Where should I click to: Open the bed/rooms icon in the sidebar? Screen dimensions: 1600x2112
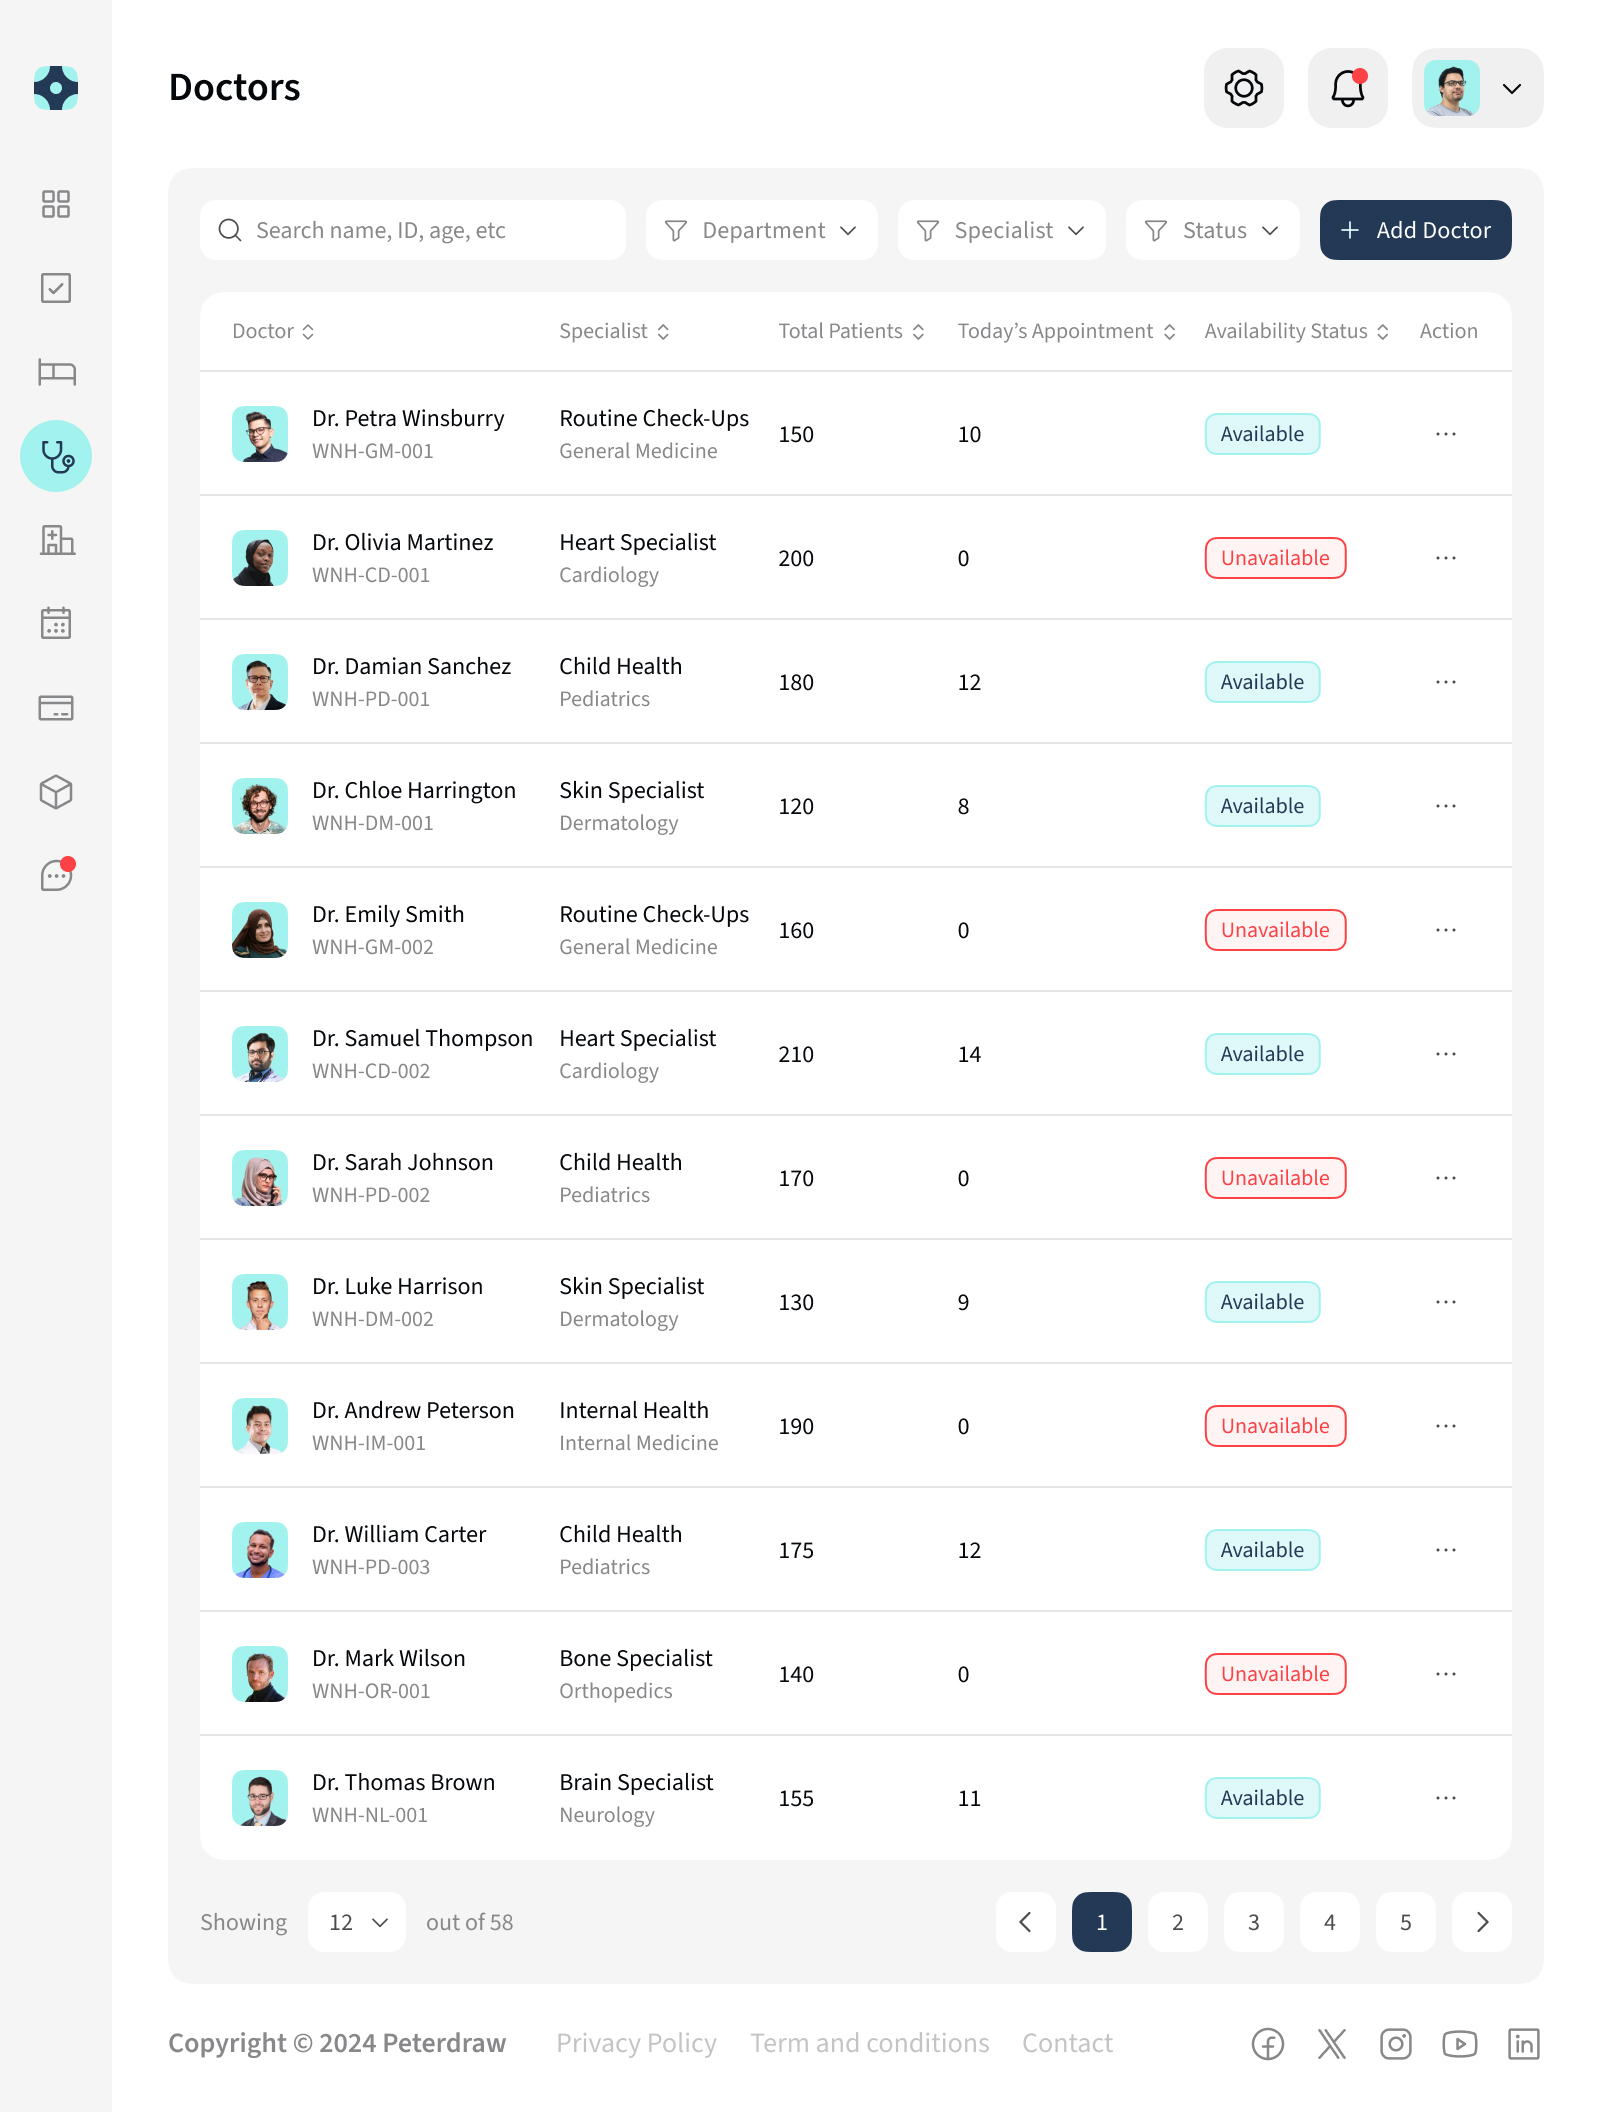click(x=56, y=372)
